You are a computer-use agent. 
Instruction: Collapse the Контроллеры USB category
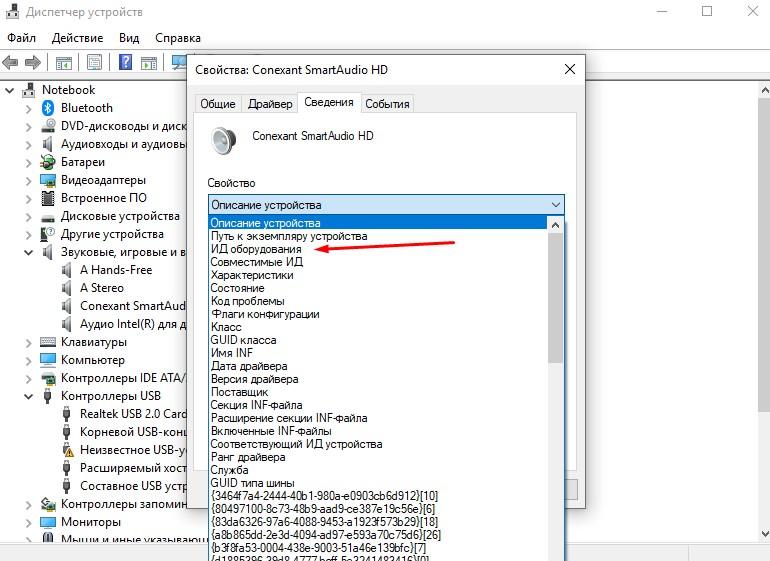coord(28,396)
